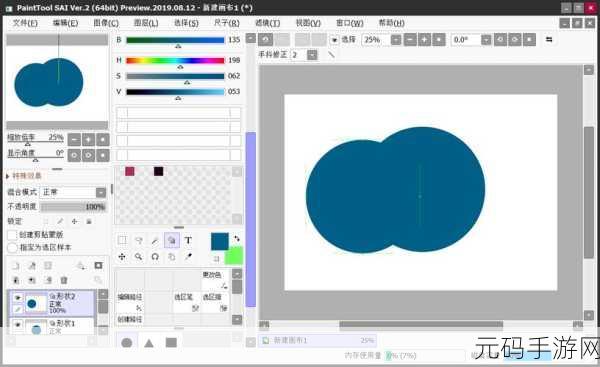Click the toolbar zoom out minus button
The width and height of the screenshot is (600, 367).
click(410, 39)
